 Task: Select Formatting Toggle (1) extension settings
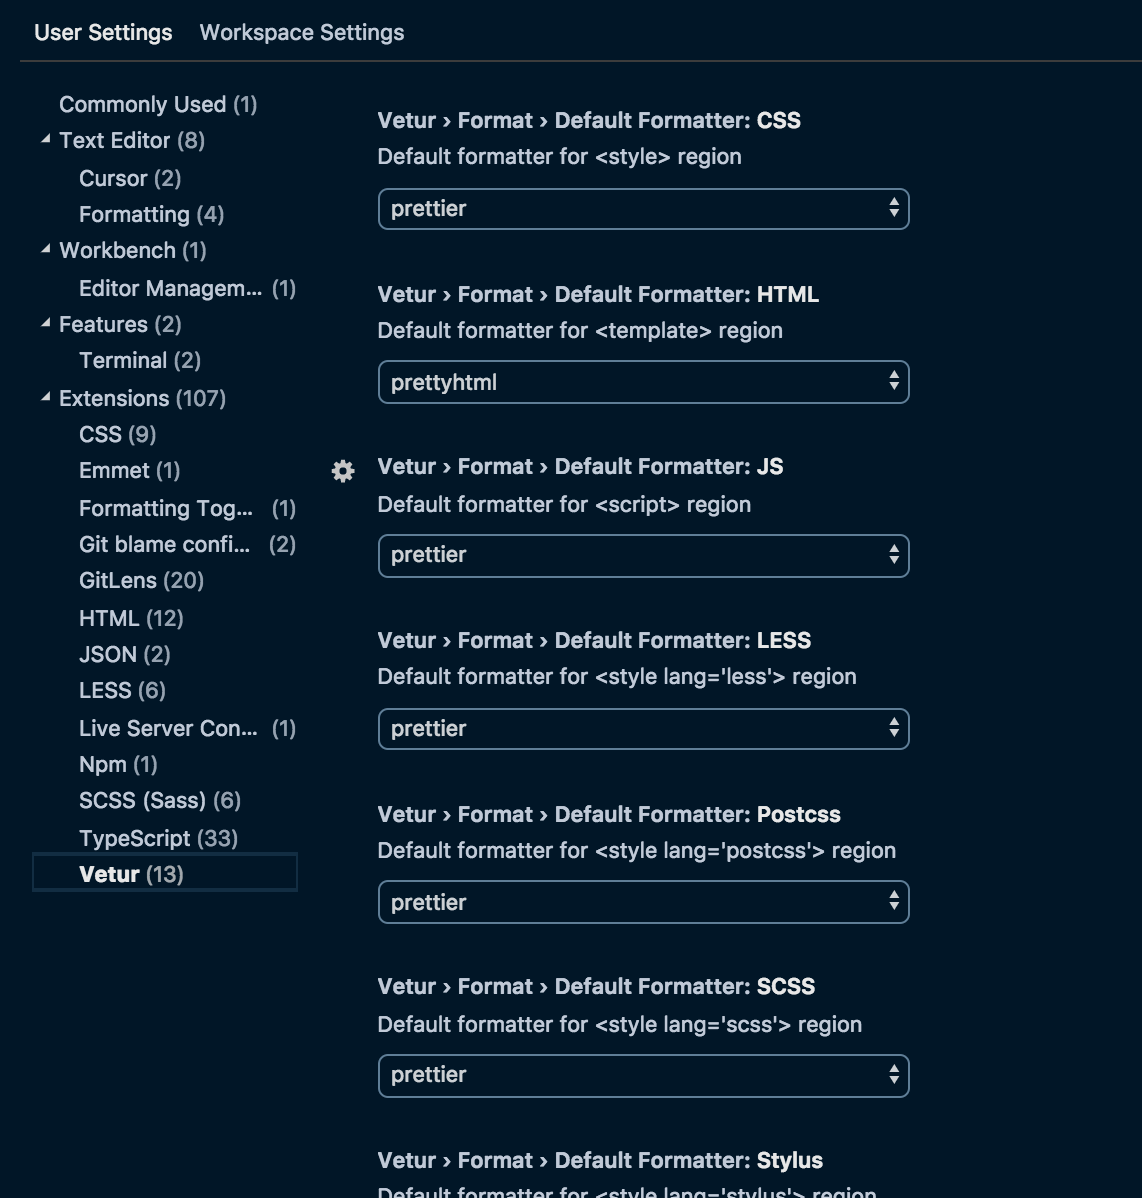coord(187,509)
